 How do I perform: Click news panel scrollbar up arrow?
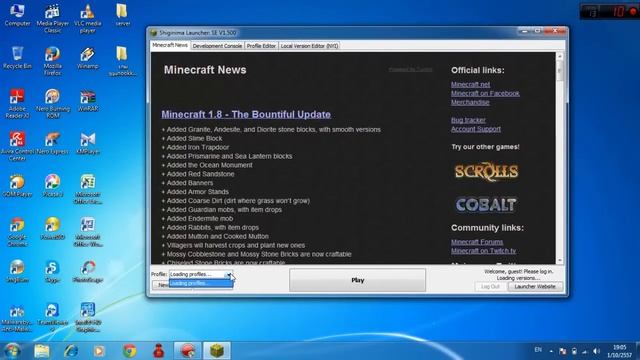(560, 56)
